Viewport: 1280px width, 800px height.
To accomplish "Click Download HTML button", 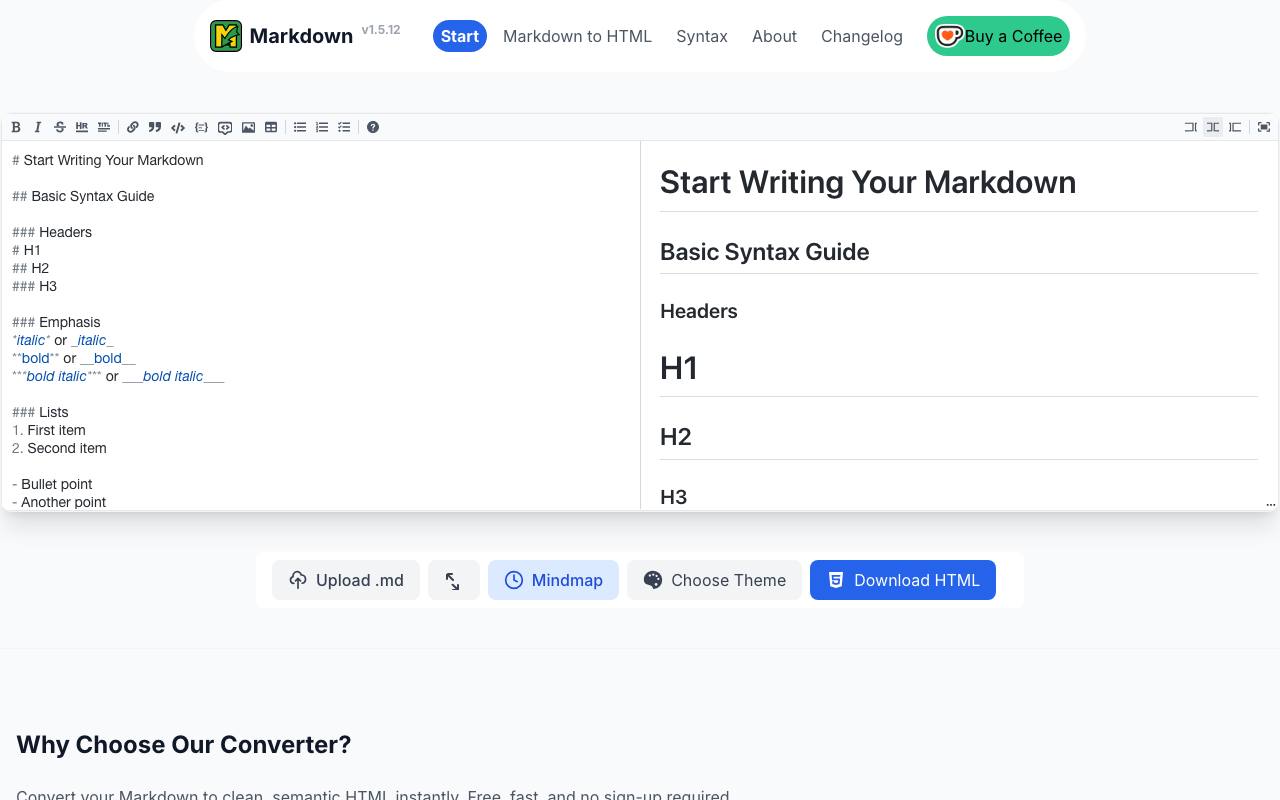I will tap(903, 580).
